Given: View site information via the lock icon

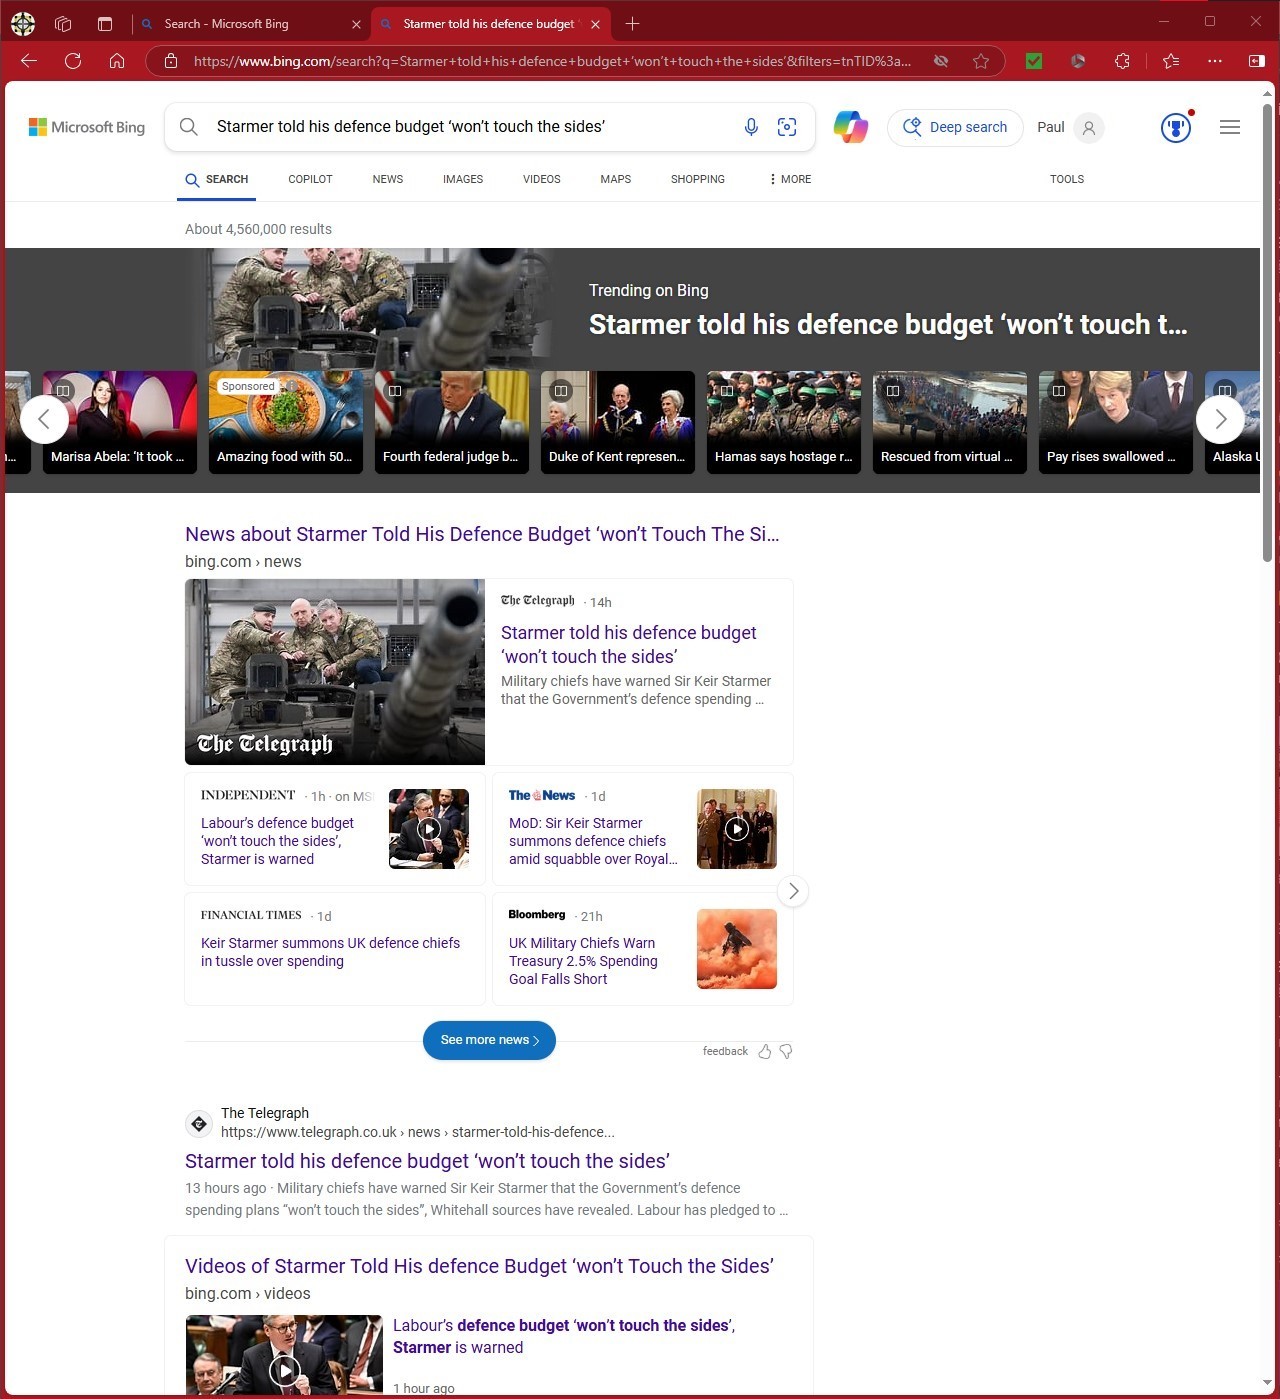Looking at the screenshot, I should (171, 61).
